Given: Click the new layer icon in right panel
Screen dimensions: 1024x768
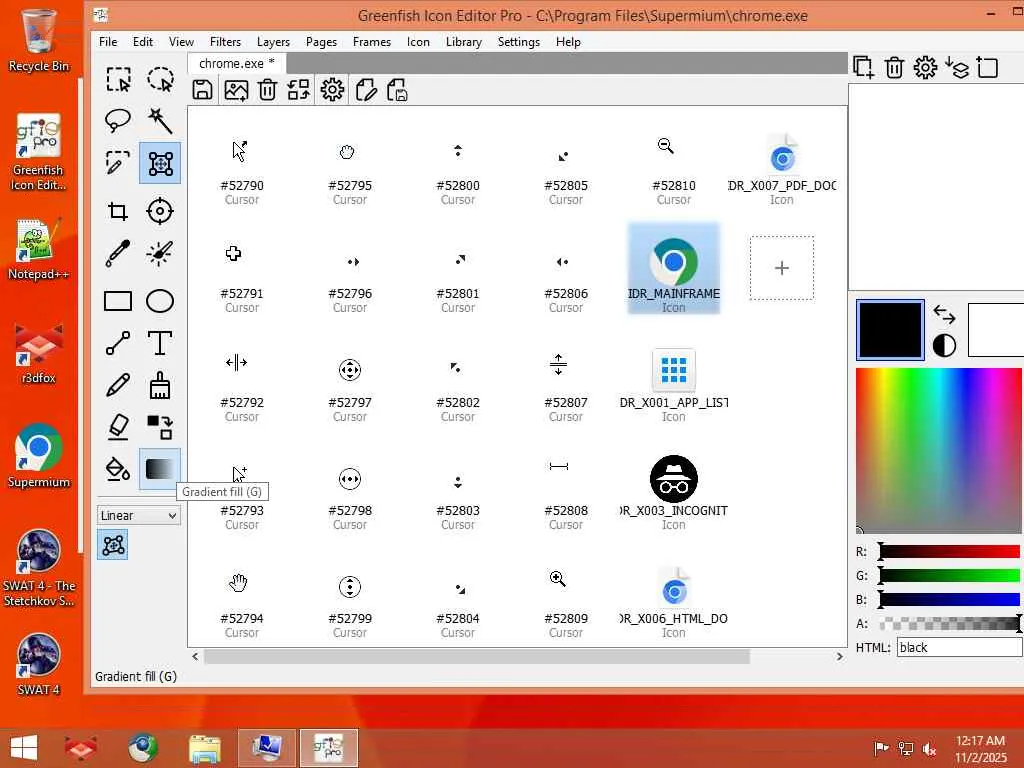Looking at the screenshot, I should coord(863,67).
